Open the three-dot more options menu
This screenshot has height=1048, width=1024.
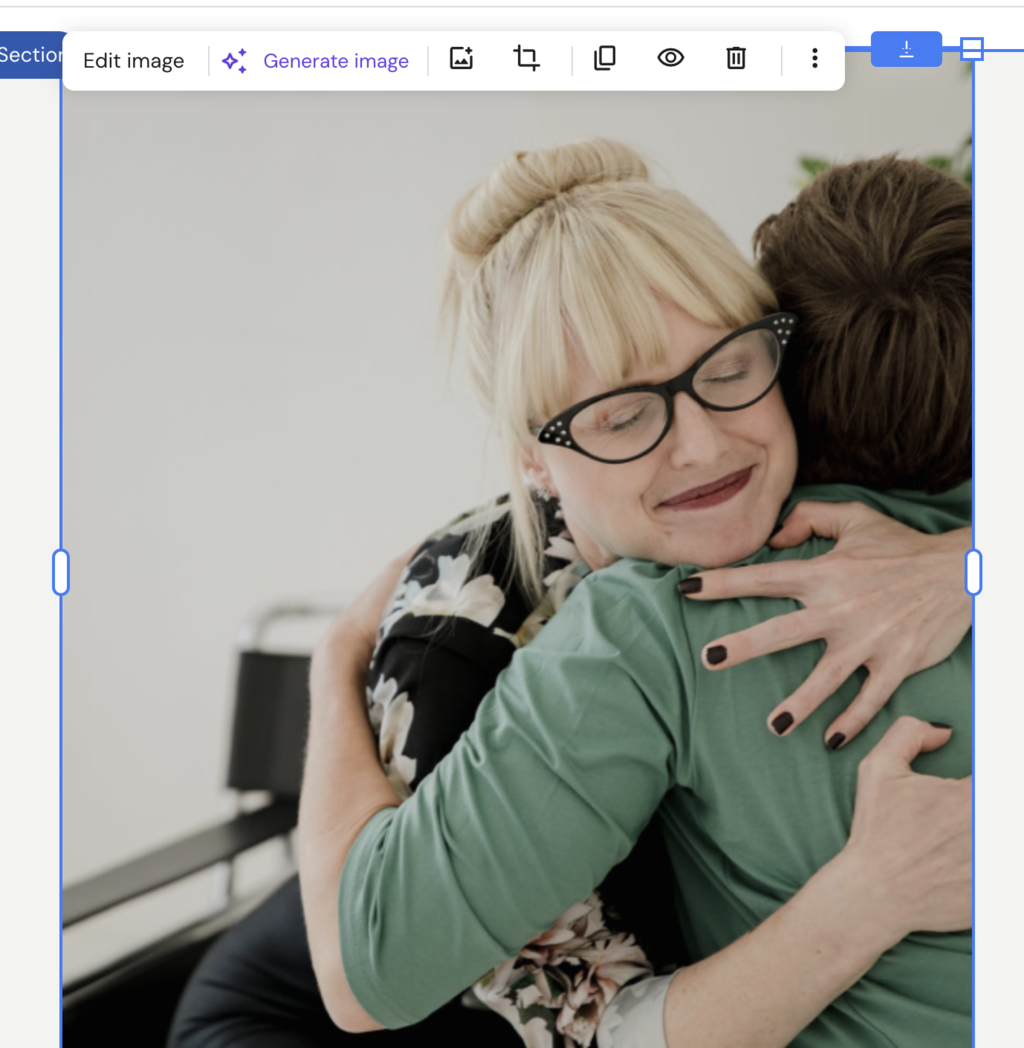coord(814,58)
